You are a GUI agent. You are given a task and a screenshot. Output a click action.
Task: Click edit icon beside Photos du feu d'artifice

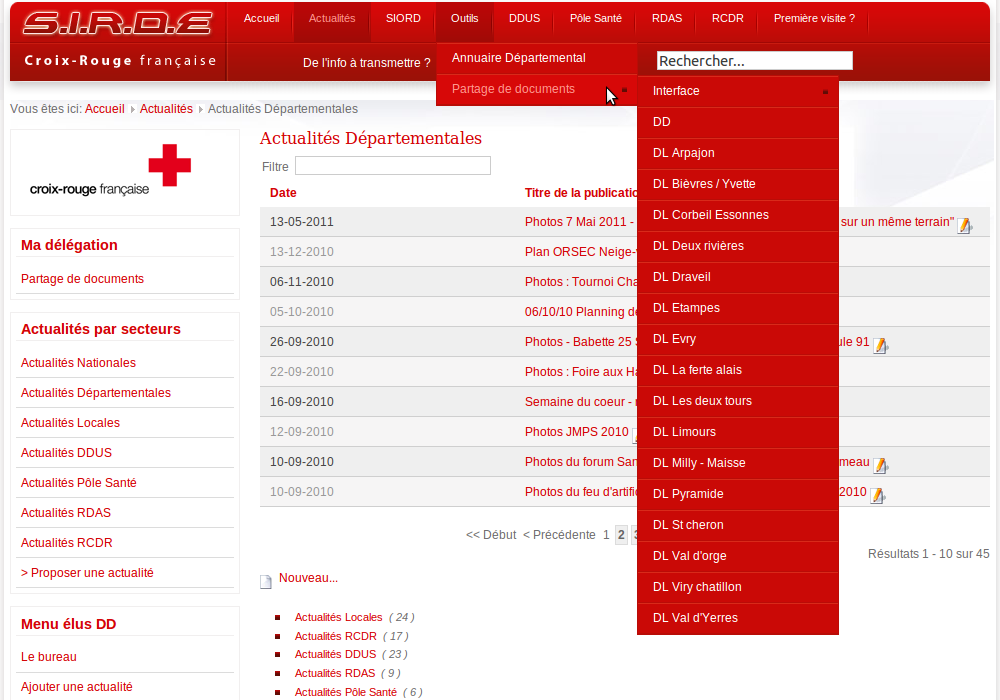[x=877, y=495]
